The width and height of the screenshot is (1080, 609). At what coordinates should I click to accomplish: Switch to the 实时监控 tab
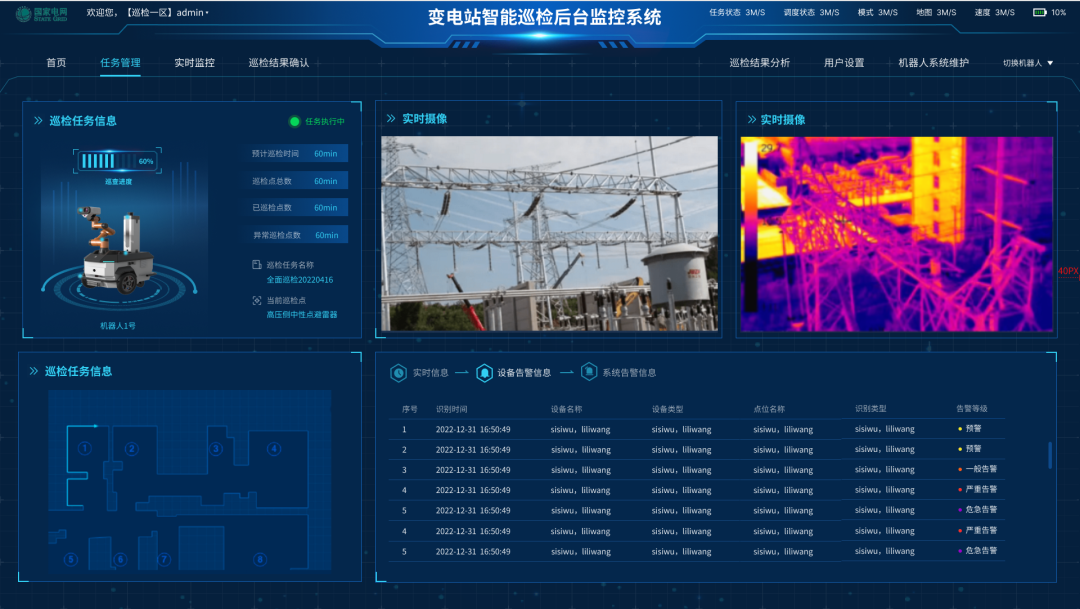tap(194, 62)
